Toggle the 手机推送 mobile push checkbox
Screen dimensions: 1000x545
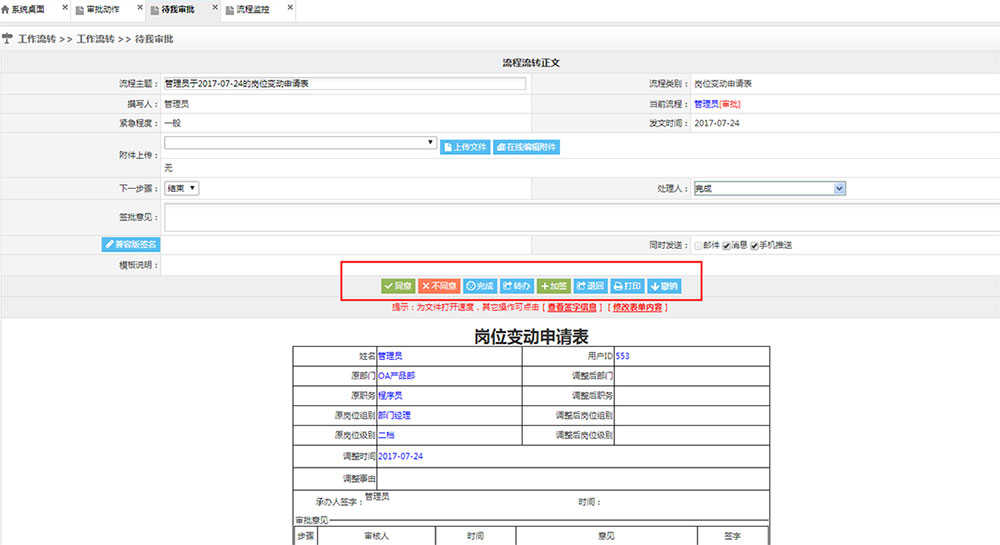(x=755, y=245)
